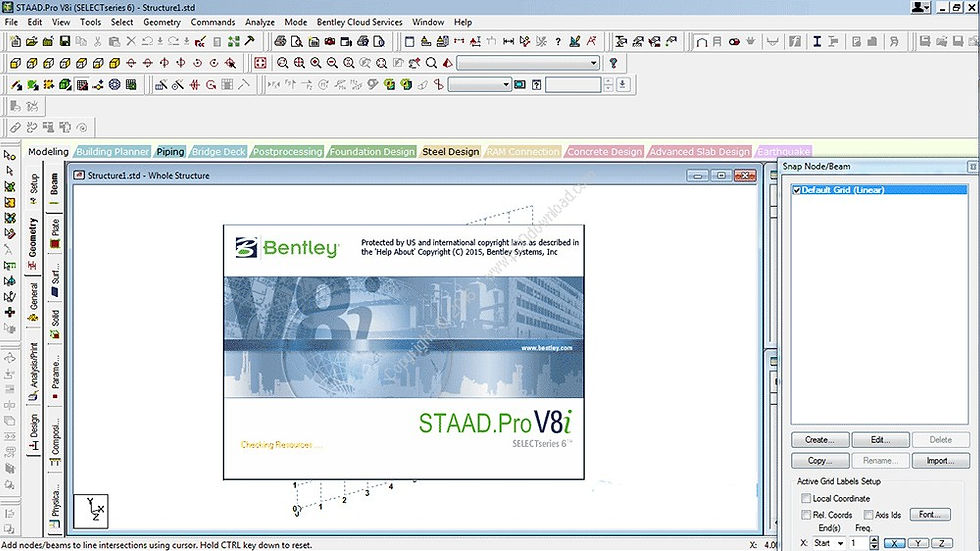This screenshot has width=980, height=551.
Task: Click the XYZ axis orientation box in viewport
Action: [91, 511]
